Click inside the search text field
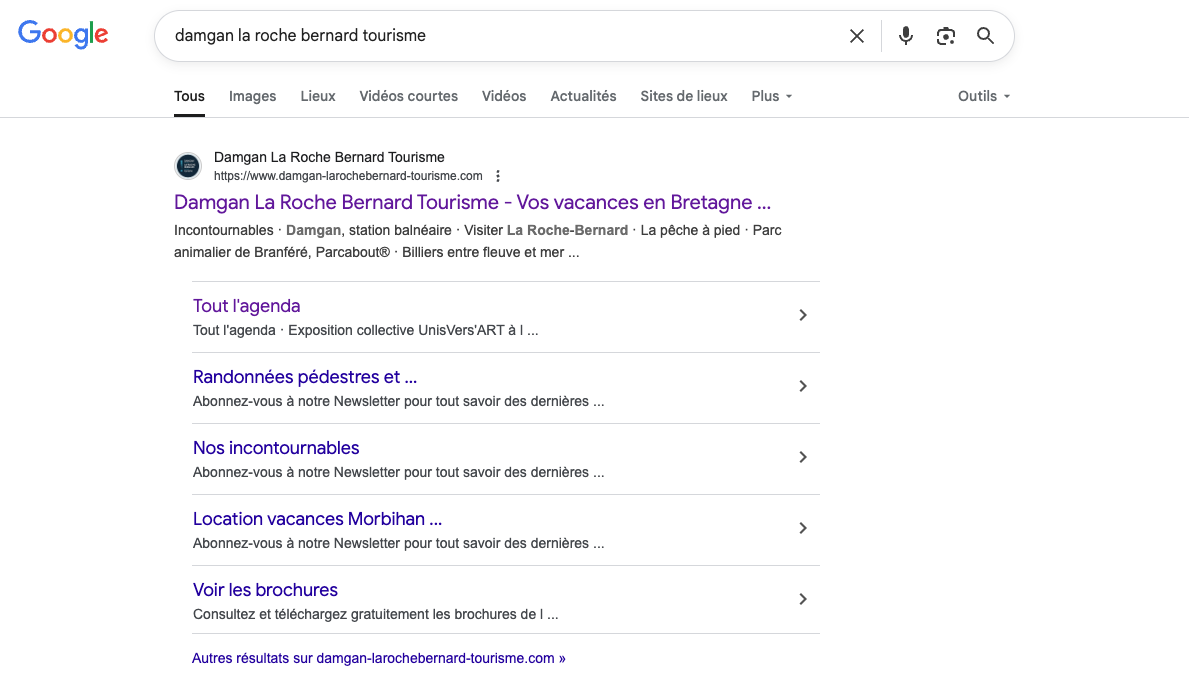The image size is (1189, 689). [500, 36]
